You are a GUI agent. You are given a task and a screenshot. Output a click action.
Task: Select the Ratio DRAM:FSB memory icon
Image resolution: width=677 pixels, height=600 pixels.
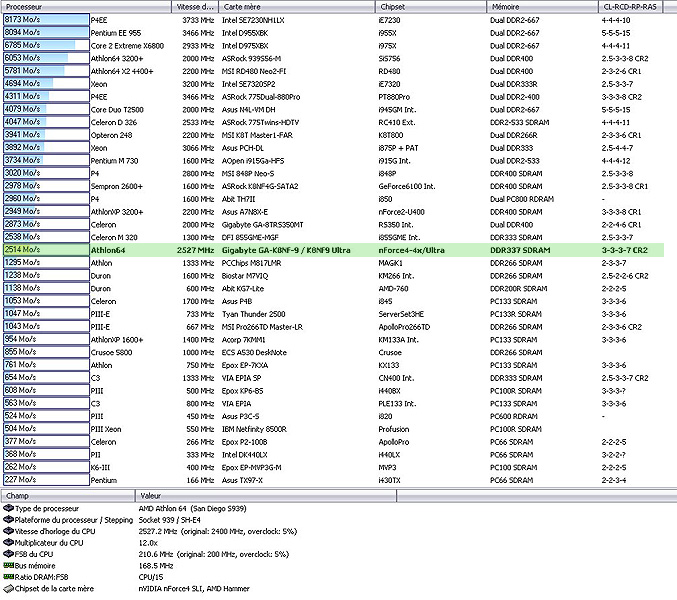click(8, 576)
